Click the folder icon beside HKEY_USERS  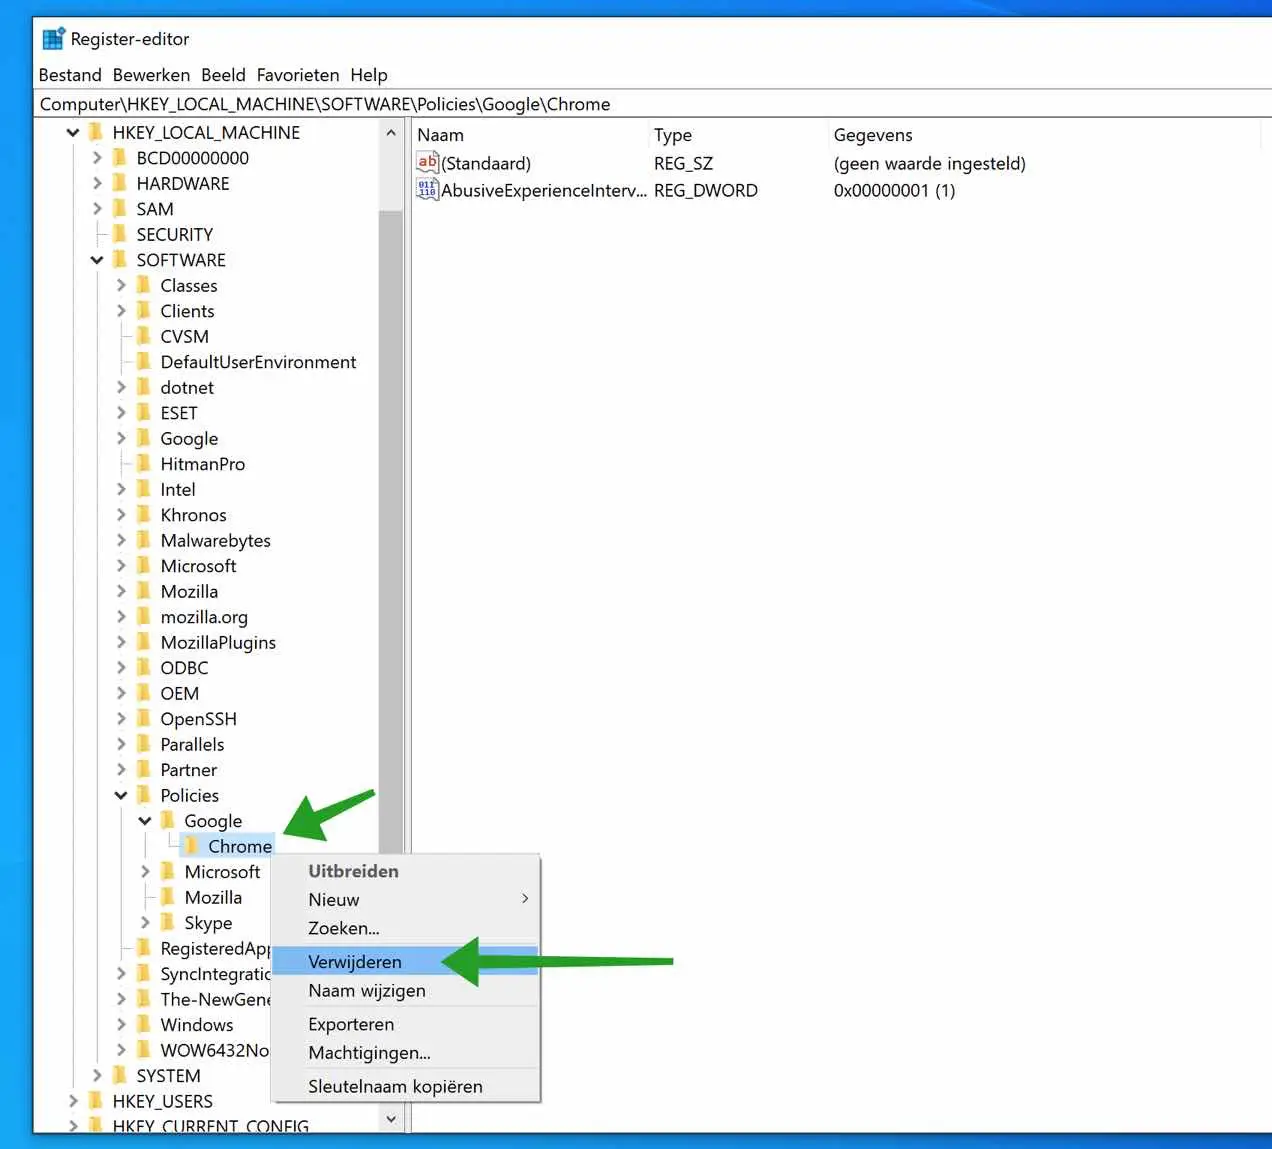coord(95,1101)
